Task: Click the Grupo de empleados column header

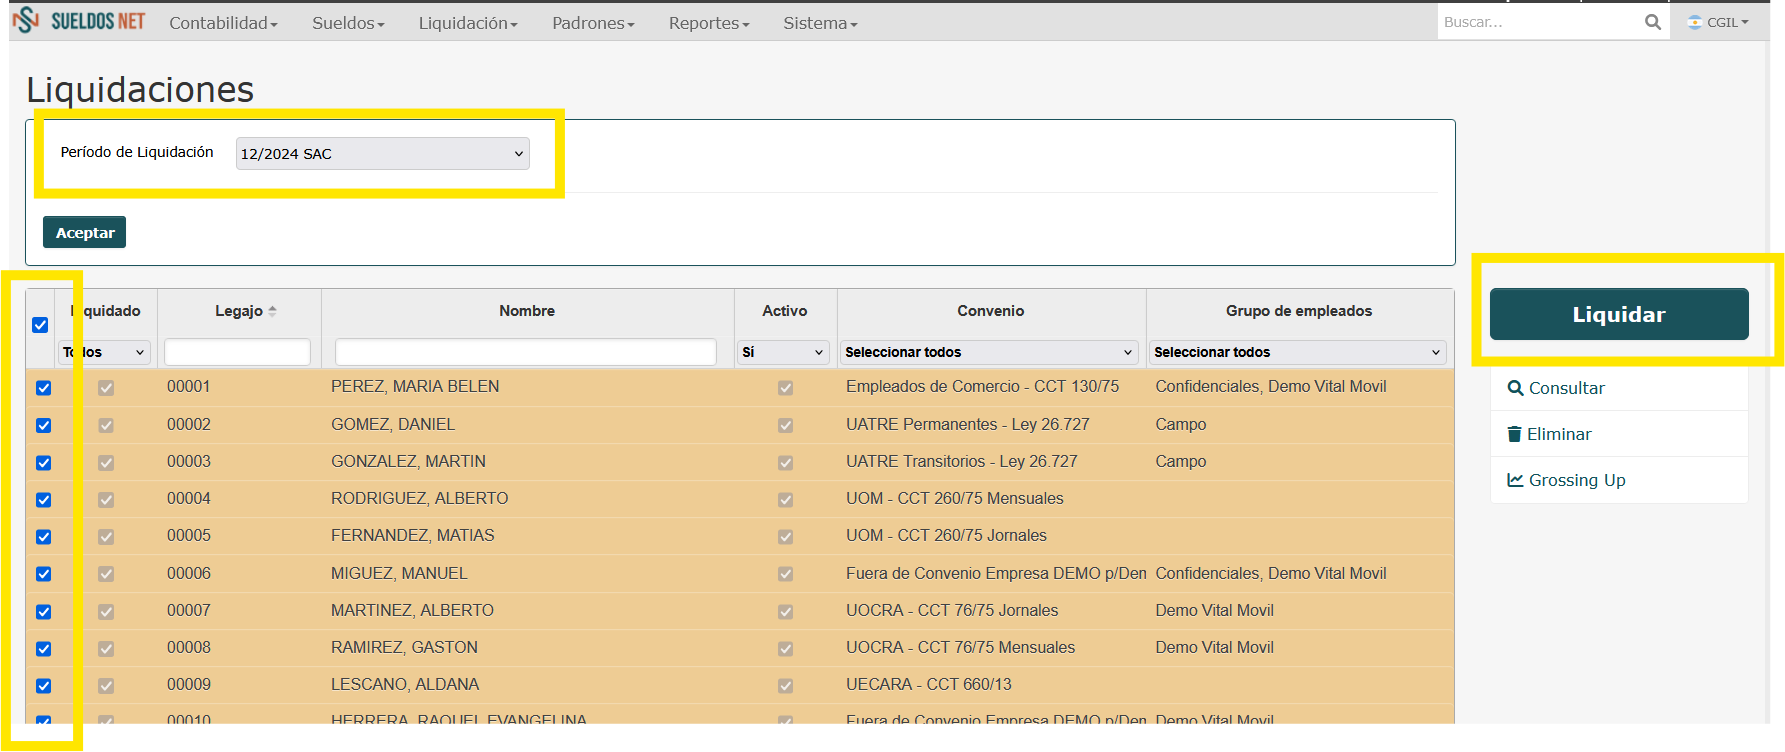Action: point(1299,311)
